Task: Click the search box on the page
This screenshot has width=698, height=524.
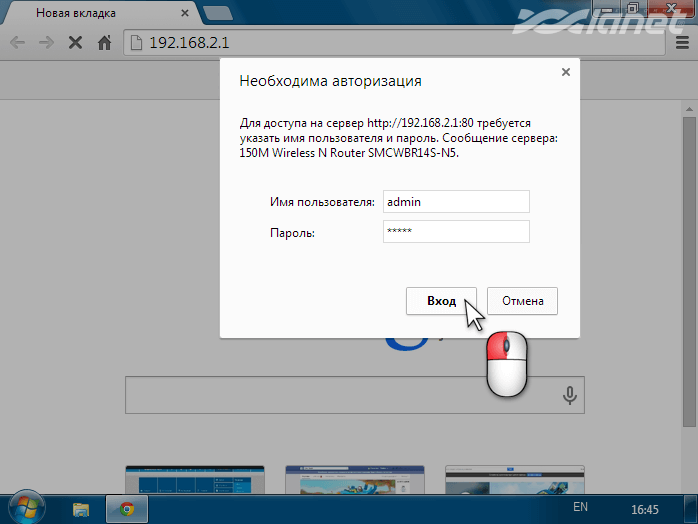Action: 340,396
